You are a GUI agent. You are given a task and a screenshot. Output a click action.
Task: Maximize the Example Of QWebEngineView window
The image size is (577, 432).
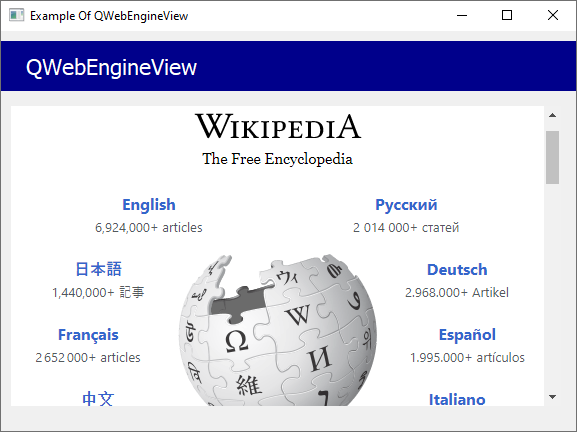tap(507, 15)
